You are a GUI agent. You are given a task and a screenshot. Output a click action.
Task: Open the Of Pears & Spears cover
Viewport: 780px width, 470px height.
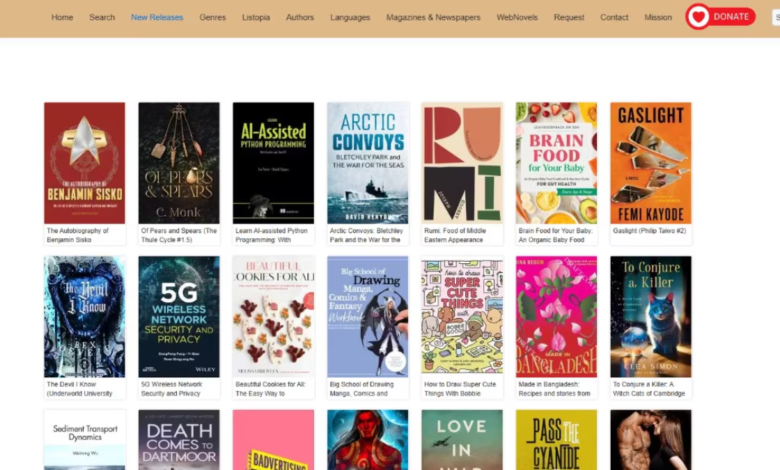179,163
